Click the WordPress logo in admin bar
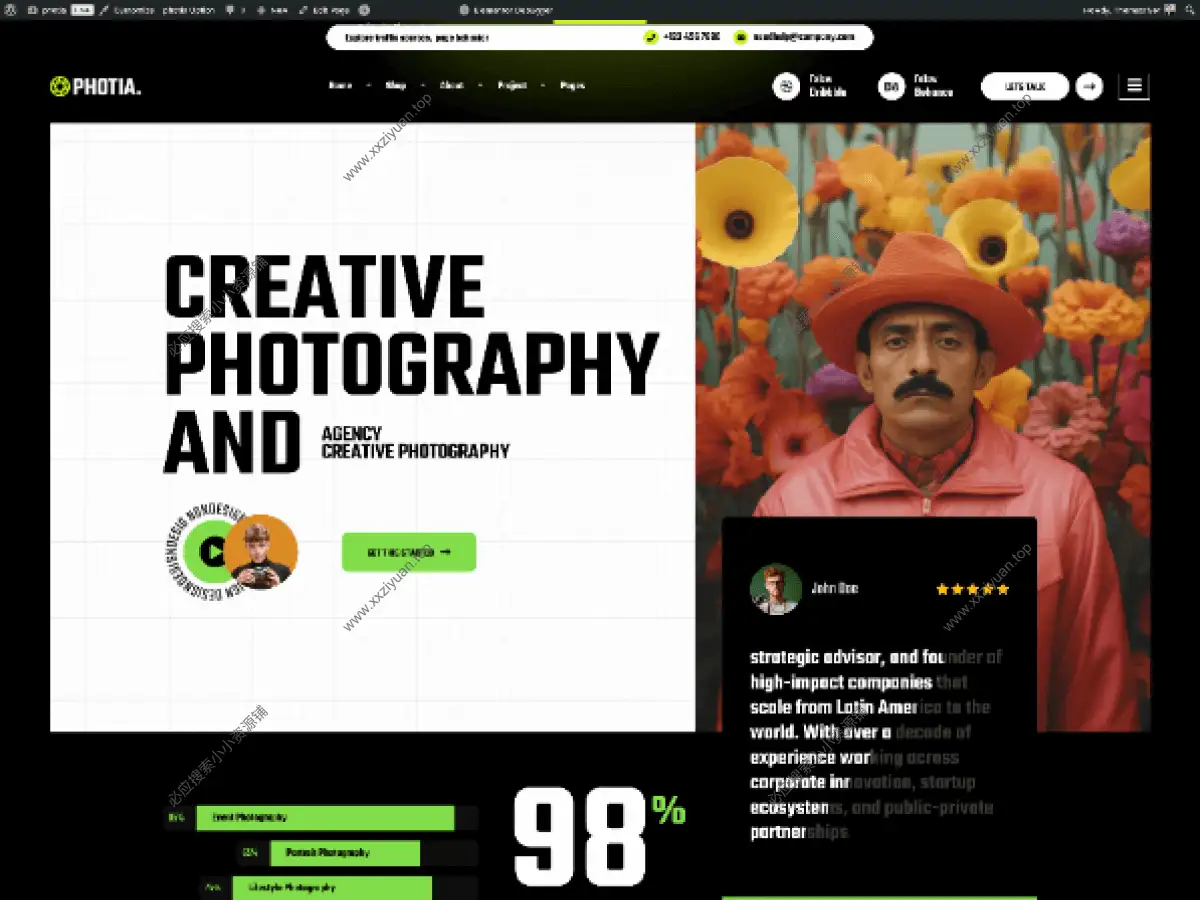1200x900 pixels. pos(9,9)
